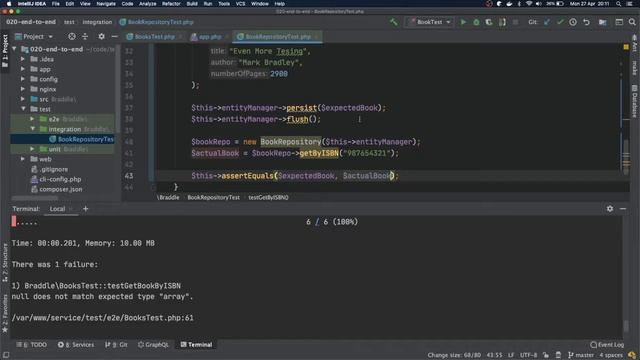Click locate-in-project target icon in Project panel

tap(72, 37)
